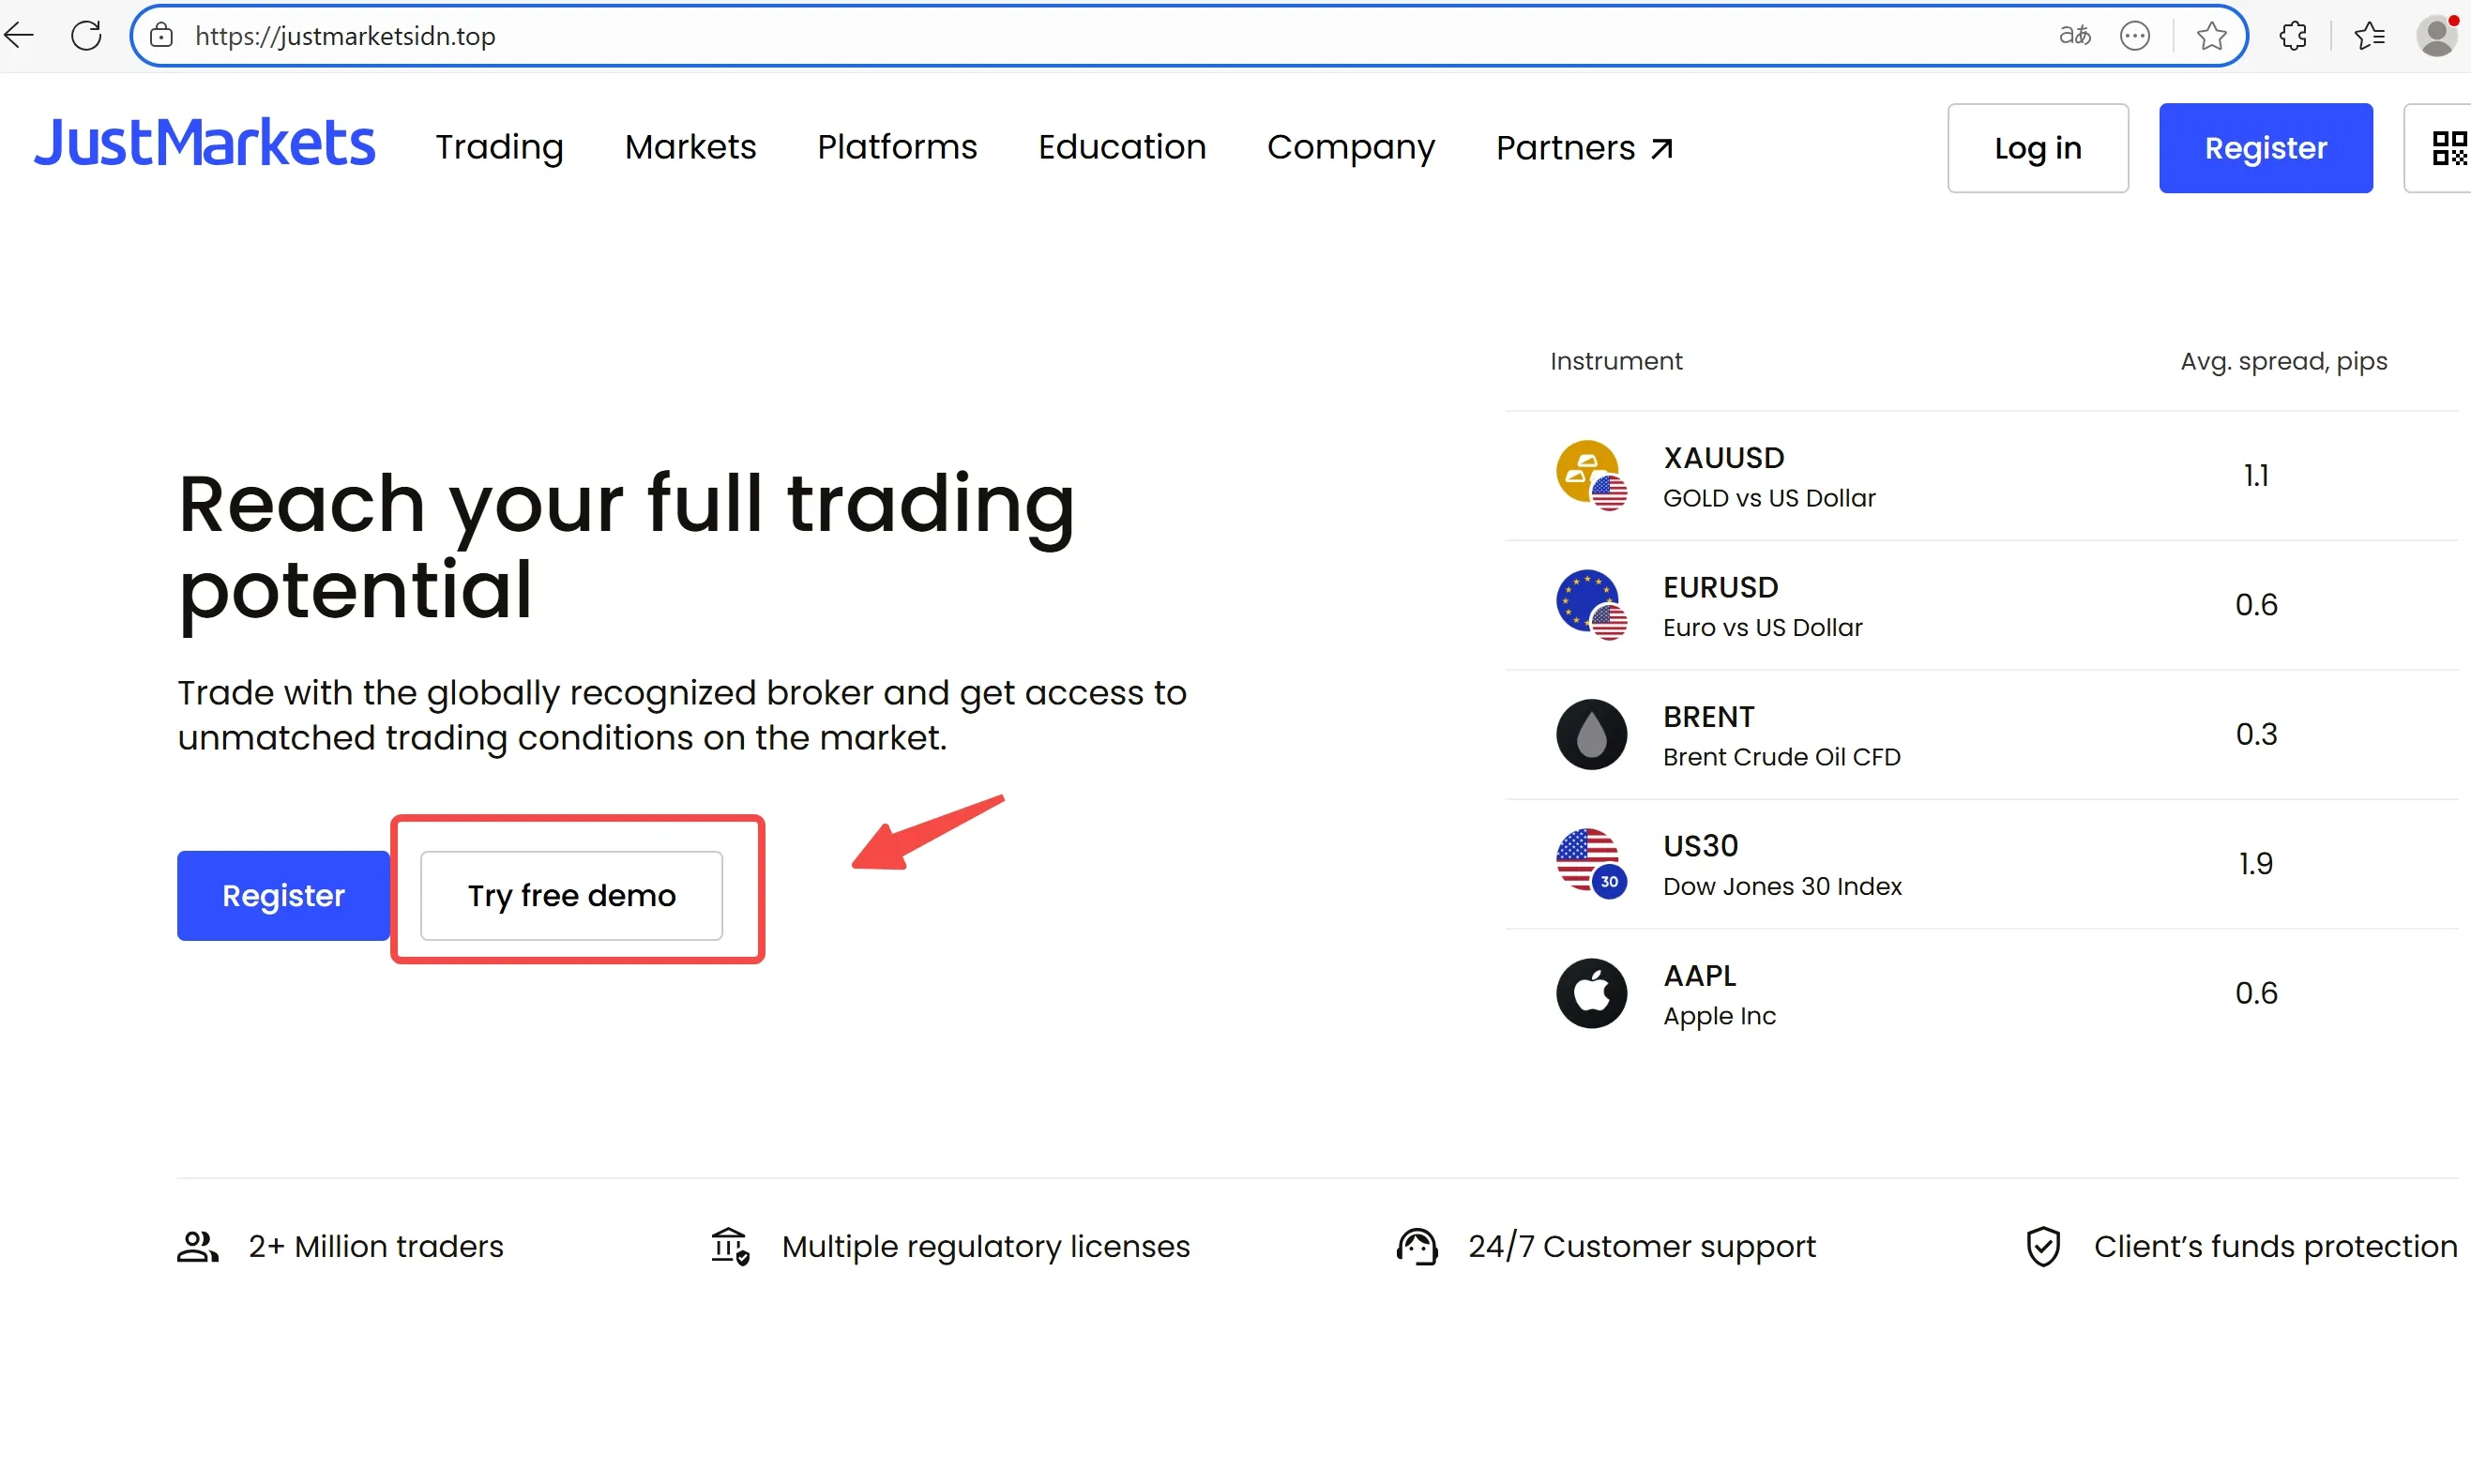Open the browser profile avatar
This screenshot has height=1484, width=2471.
tap(2437, 36)
